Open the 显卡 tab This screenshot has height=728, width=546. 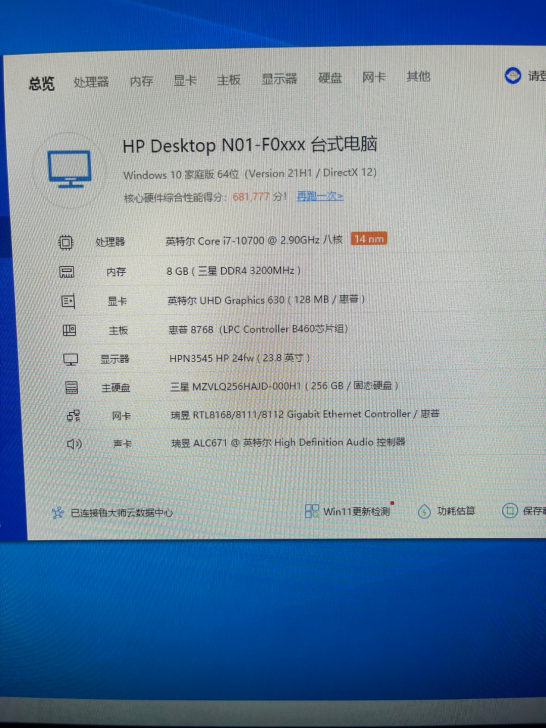[x=185, y=80]
